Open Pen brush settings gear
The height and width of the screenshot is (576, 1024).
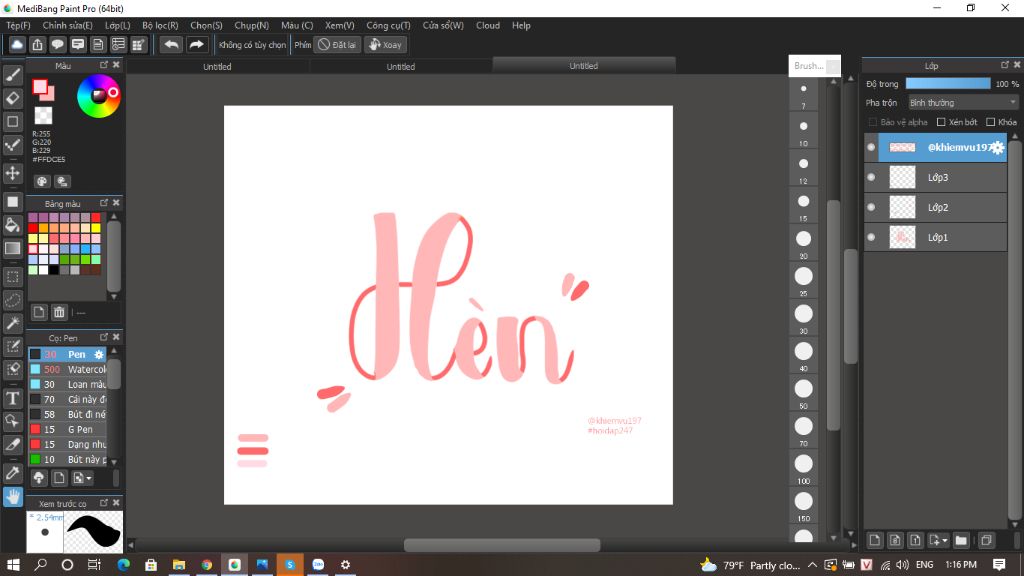pos(99,355)
